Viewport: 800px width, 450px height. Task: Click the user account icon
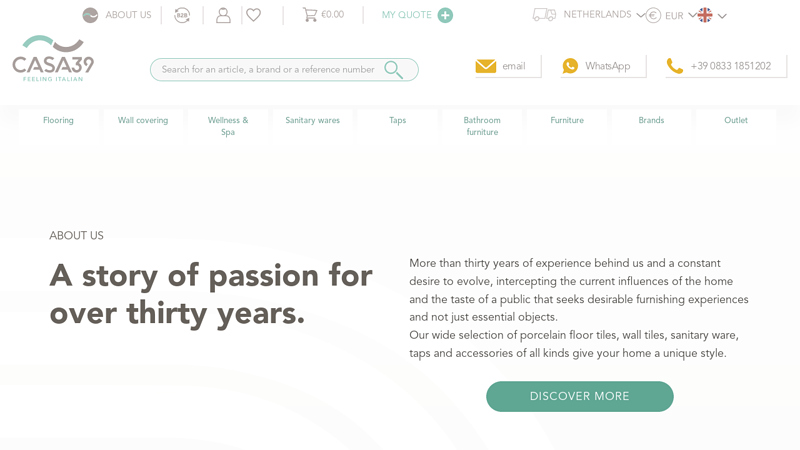tap(223, 15)
